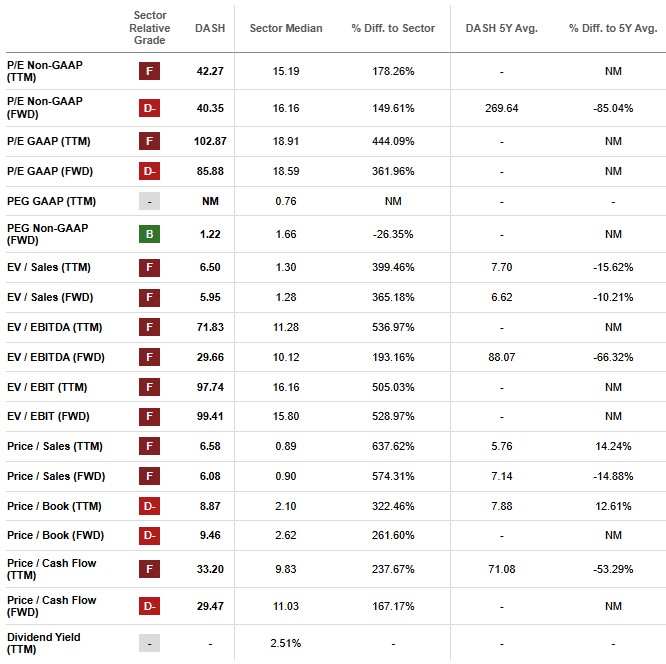The image size is (666, 664).
Task: Select the 269.64 five-year average value cell
Action: tap(500, 108)
